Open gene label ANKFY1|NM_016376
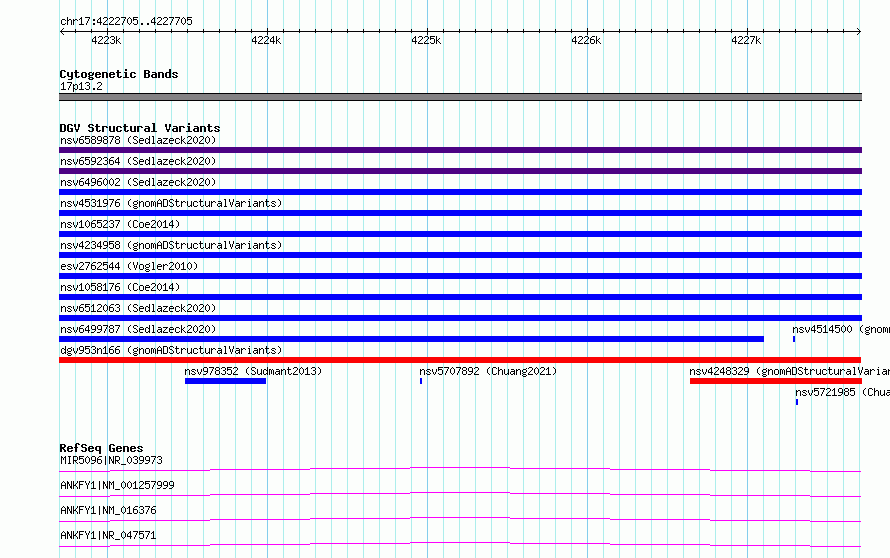The height and width of the screenshot is (558, 890). 108,510
